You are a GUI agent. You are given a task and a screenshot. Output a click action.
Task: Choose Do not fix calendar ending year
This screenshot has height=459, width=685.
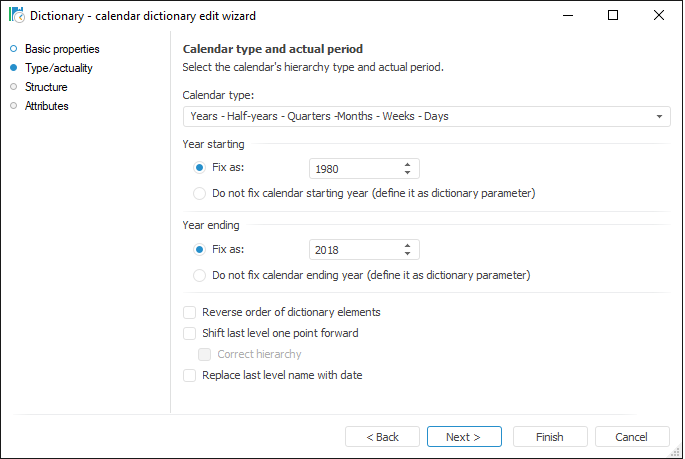(200, 274)
